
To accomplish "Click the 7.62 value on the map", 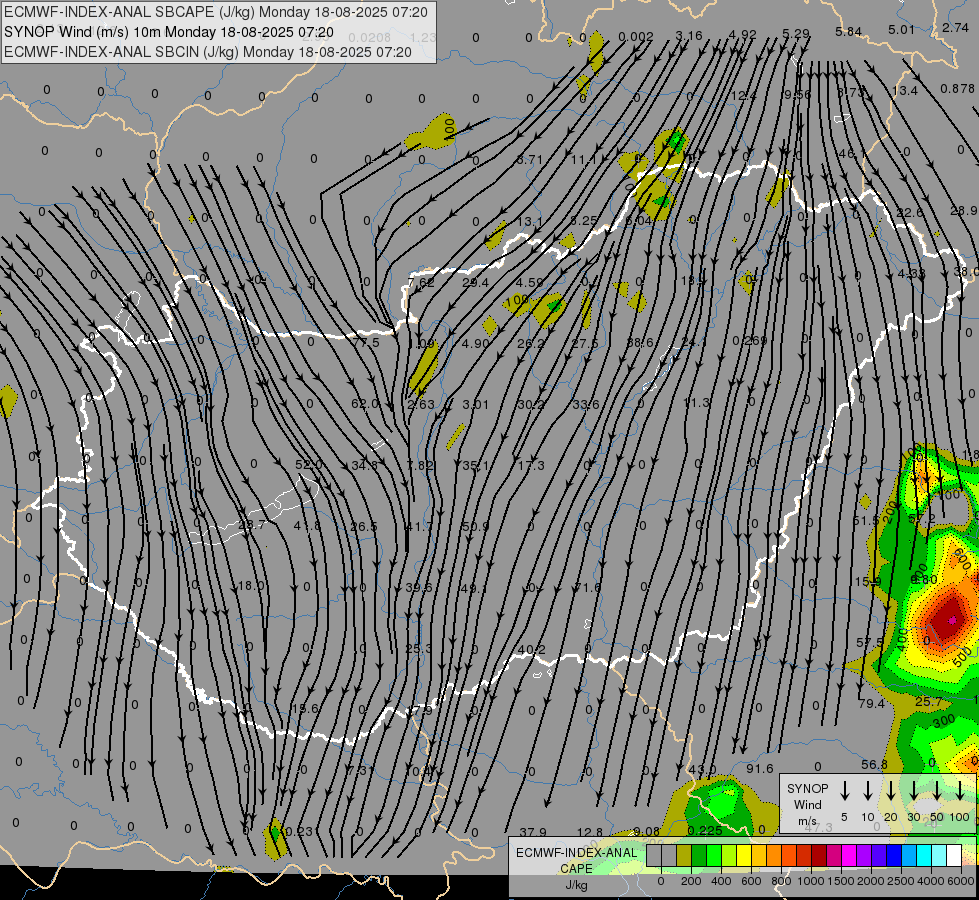I will (x=421, y=282).
